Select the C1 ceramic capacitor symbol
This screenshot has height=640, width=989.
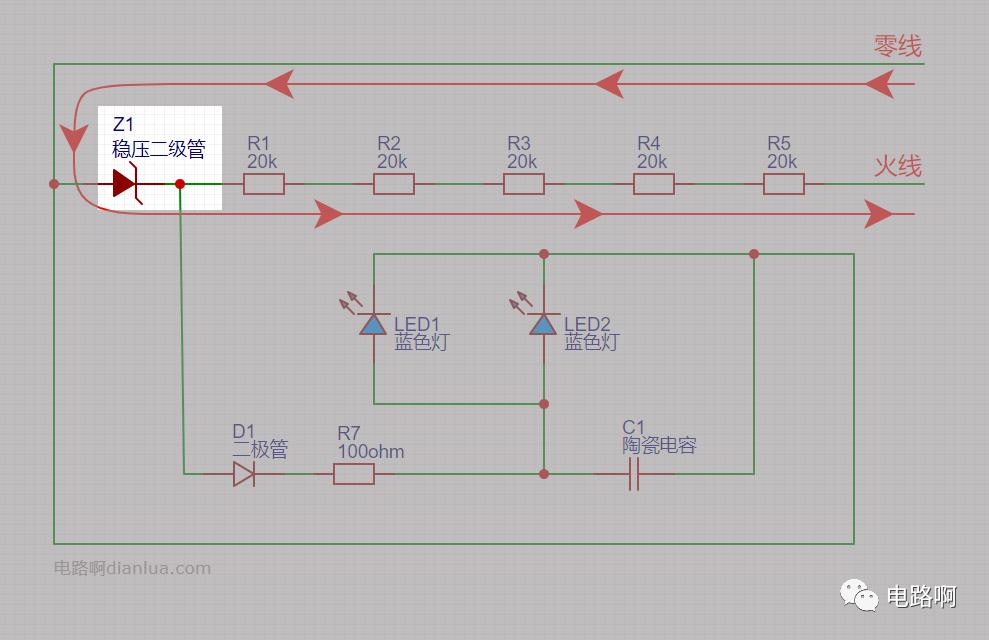634,474
